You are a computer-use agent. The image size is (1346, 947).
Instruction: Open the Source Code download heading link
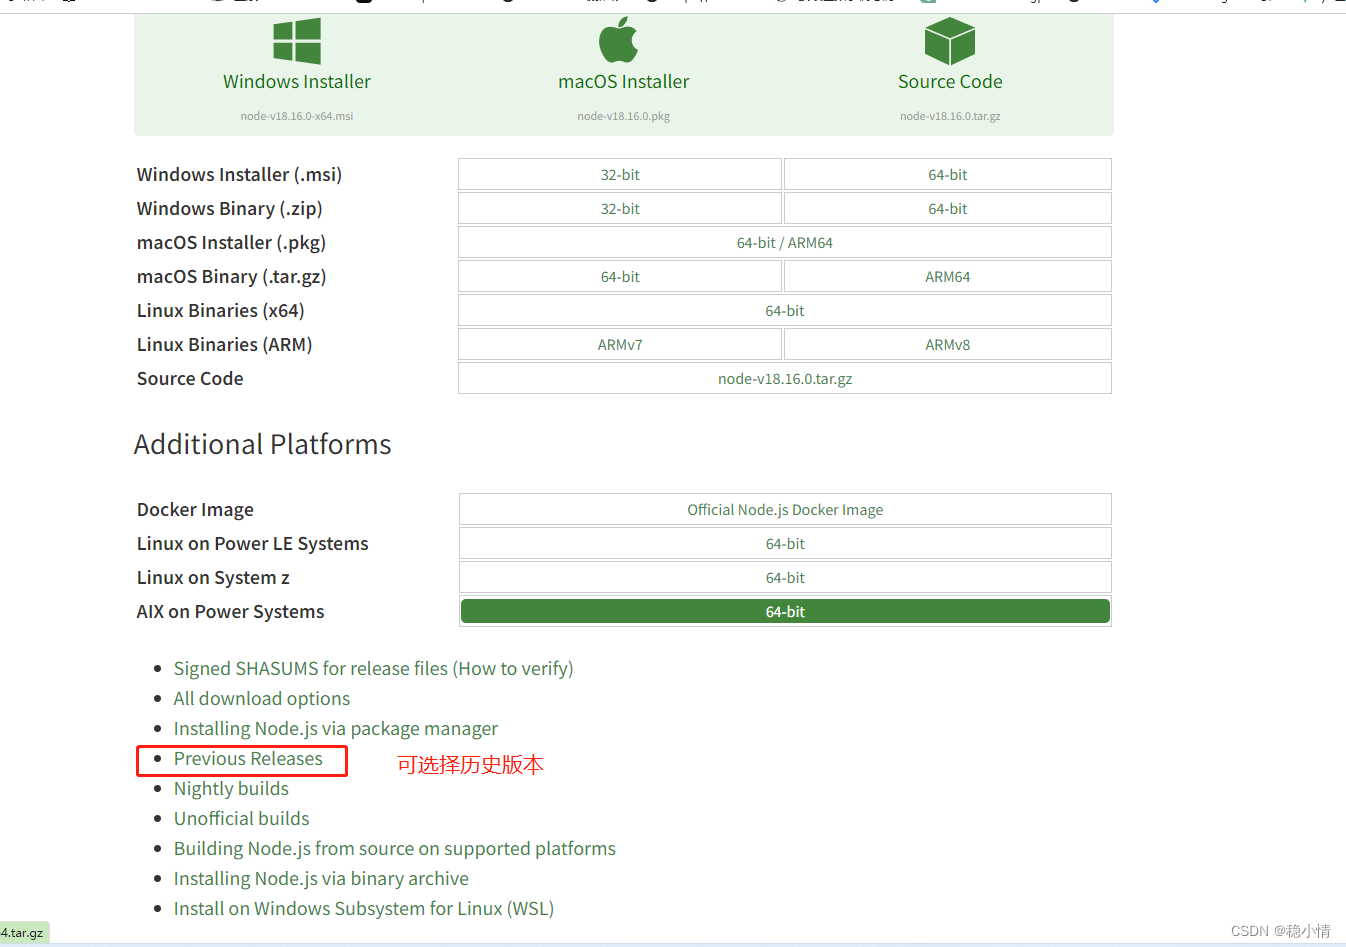tap(950, 82)
